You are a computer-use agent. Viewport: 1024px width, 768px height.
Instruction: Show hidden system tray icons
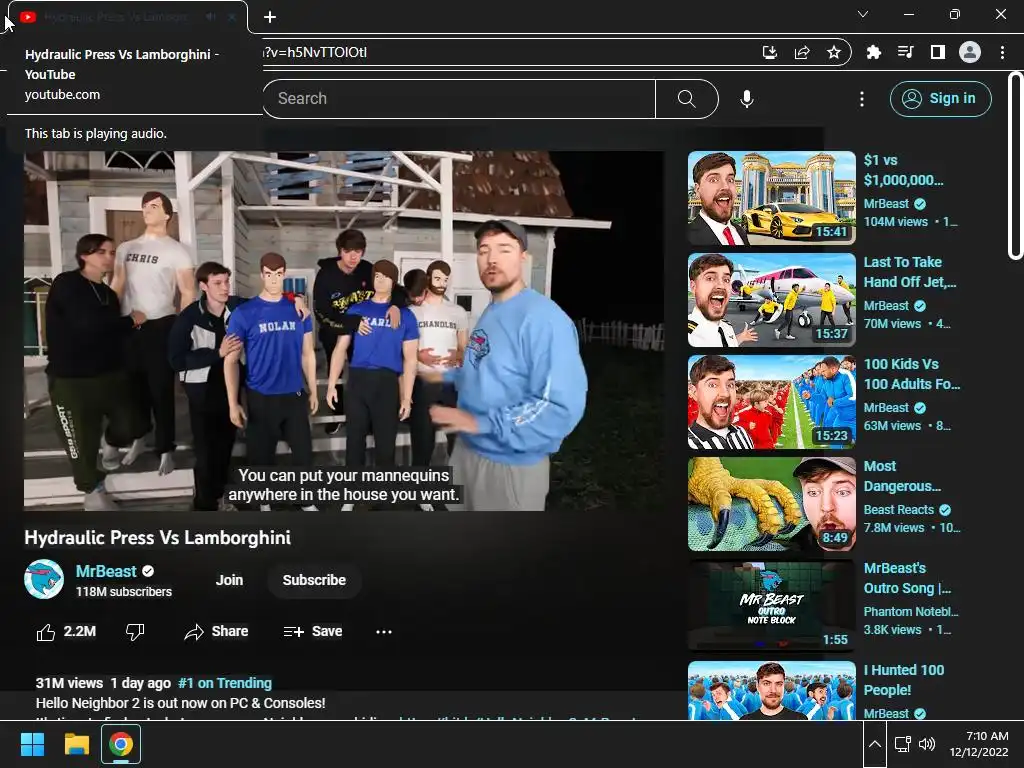(x=874, y=744)
